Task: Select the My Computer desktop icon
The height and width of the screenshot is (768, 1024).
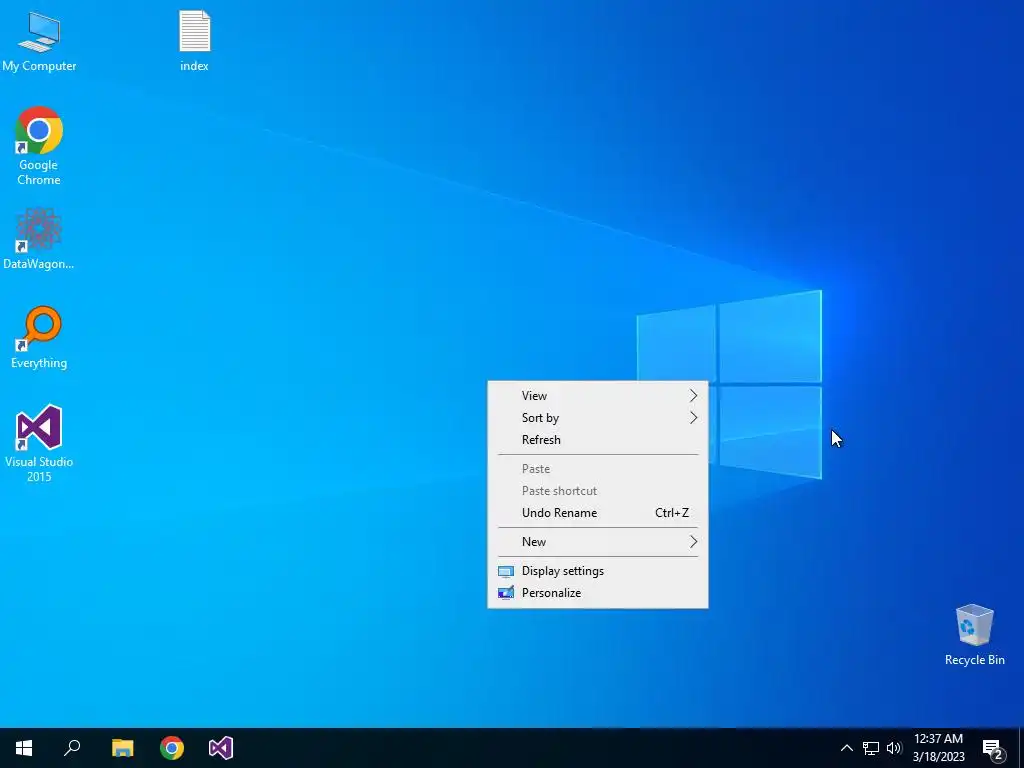Action: coord(39,41)
